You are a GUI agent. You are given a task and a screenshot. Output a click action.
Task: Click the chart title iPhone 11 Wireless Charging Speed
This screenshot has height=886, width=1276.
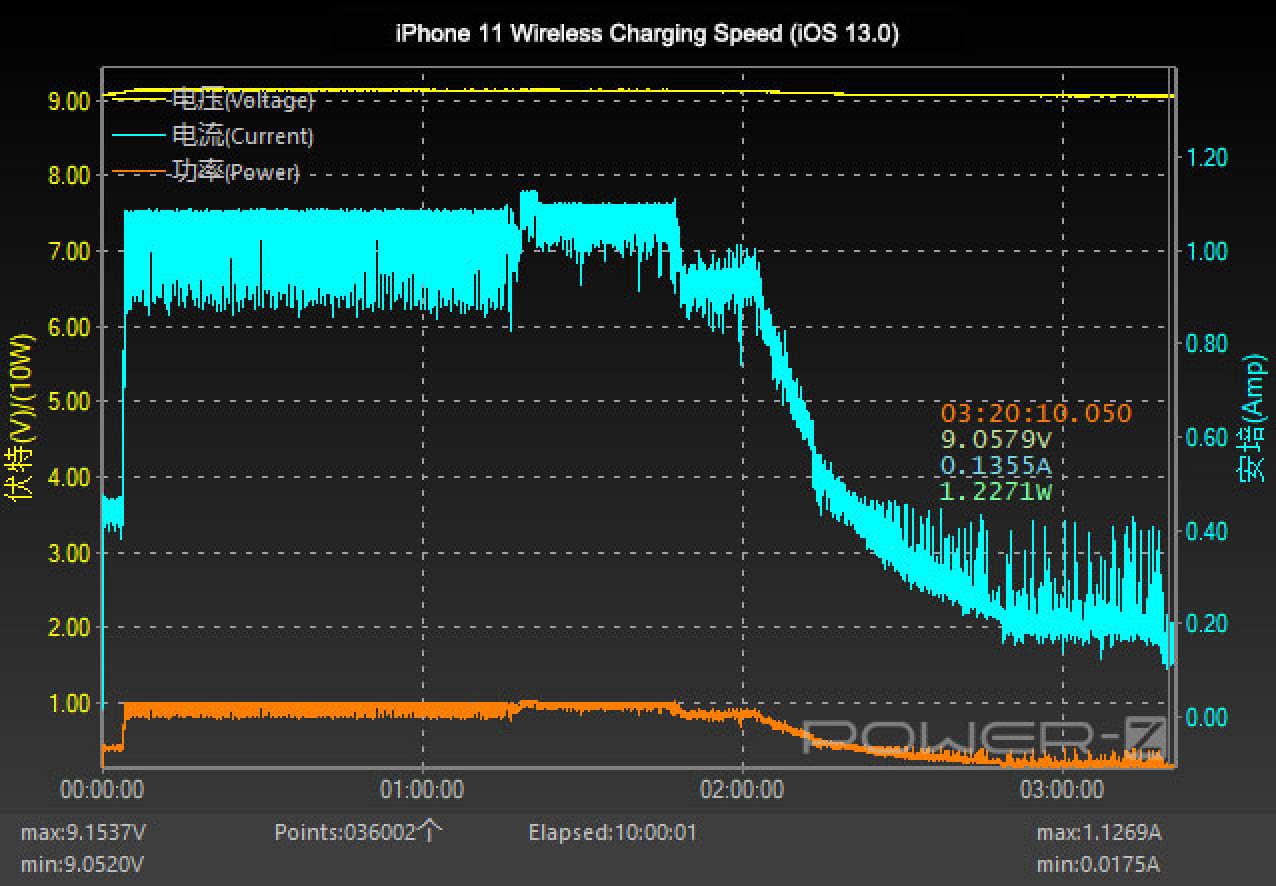click(647, 33)
